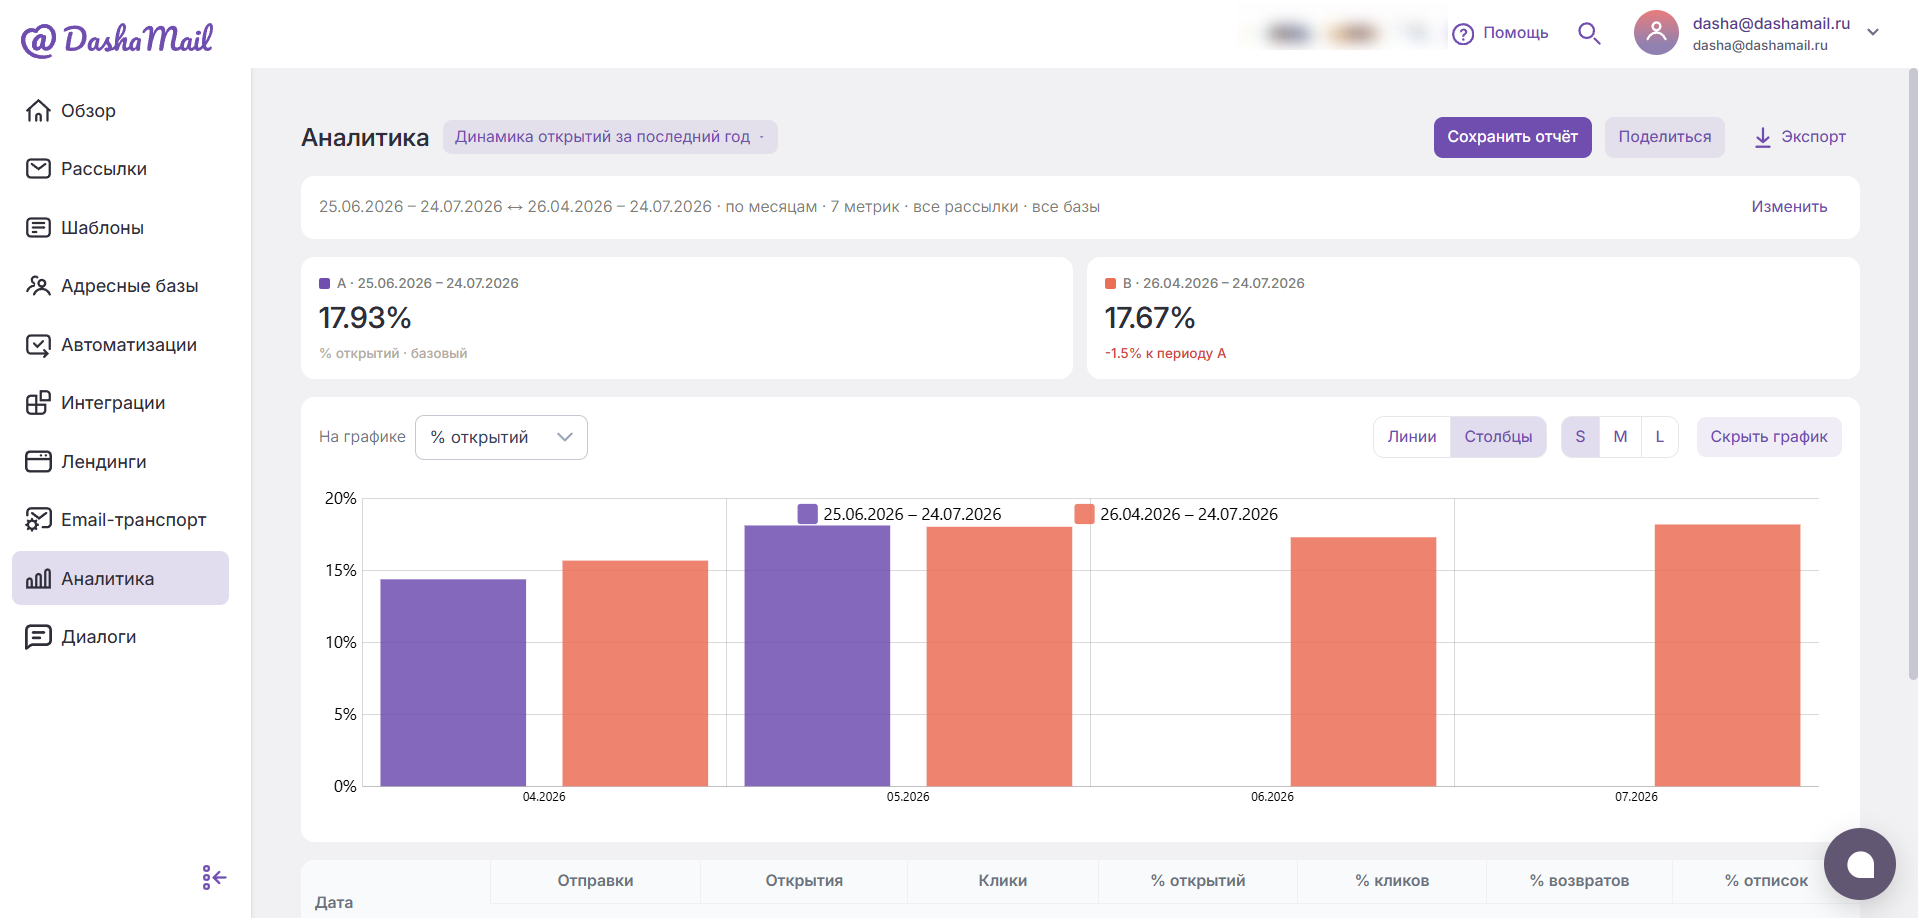
Task: Expand the % открытий metric dropdown
Action: tap(501, 438)
